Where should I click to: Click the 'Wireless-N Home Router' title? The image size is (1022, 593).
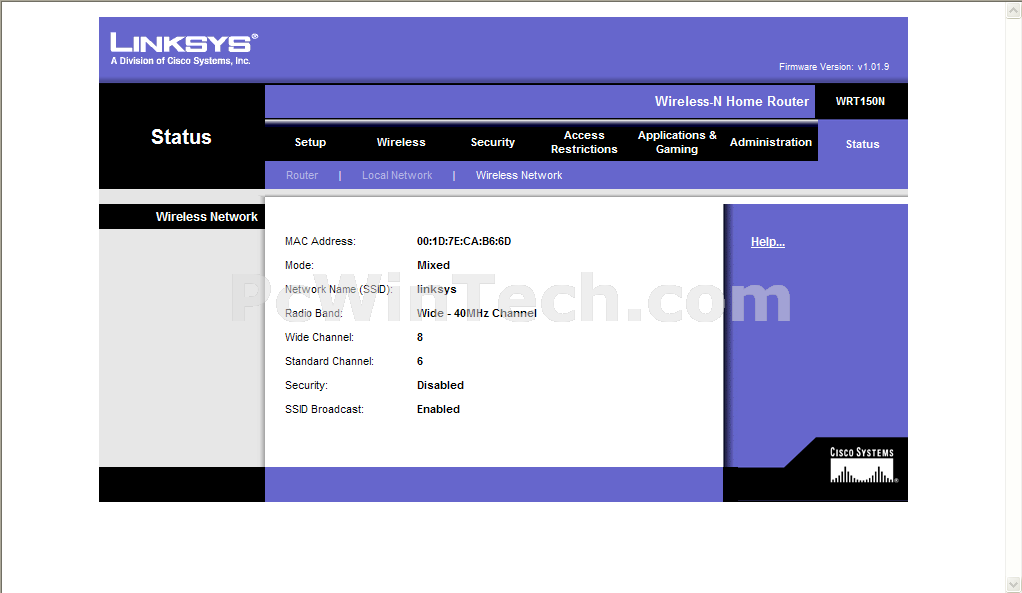[x=732, y=101]
